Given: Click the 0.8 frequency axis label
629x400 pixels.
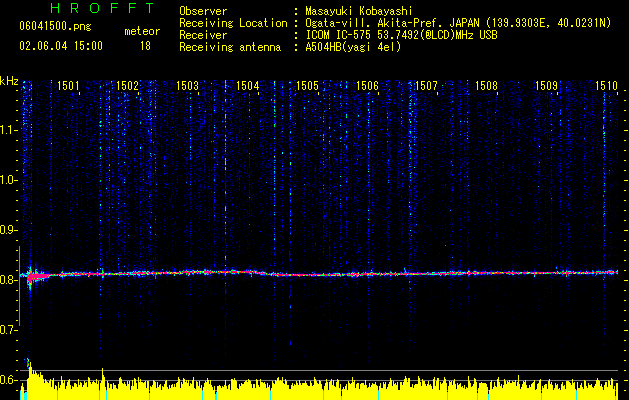Looking at the screenshot, I should click(x=9, y=280).
